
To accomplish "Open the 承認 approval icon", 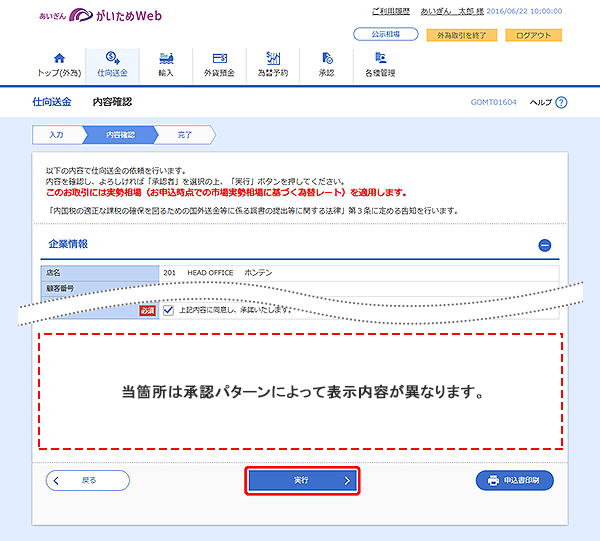I will (327, 59).
